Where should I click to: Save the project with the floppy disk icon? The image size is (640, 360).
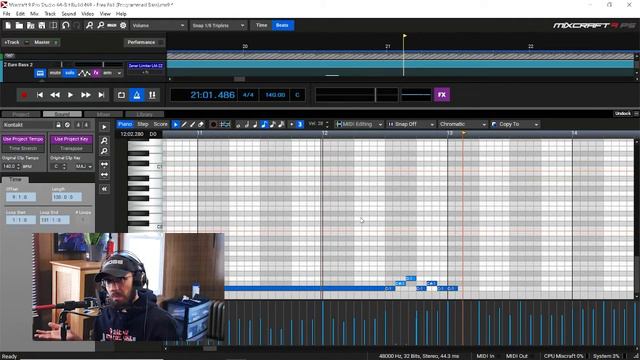click(x=42, y=25)
